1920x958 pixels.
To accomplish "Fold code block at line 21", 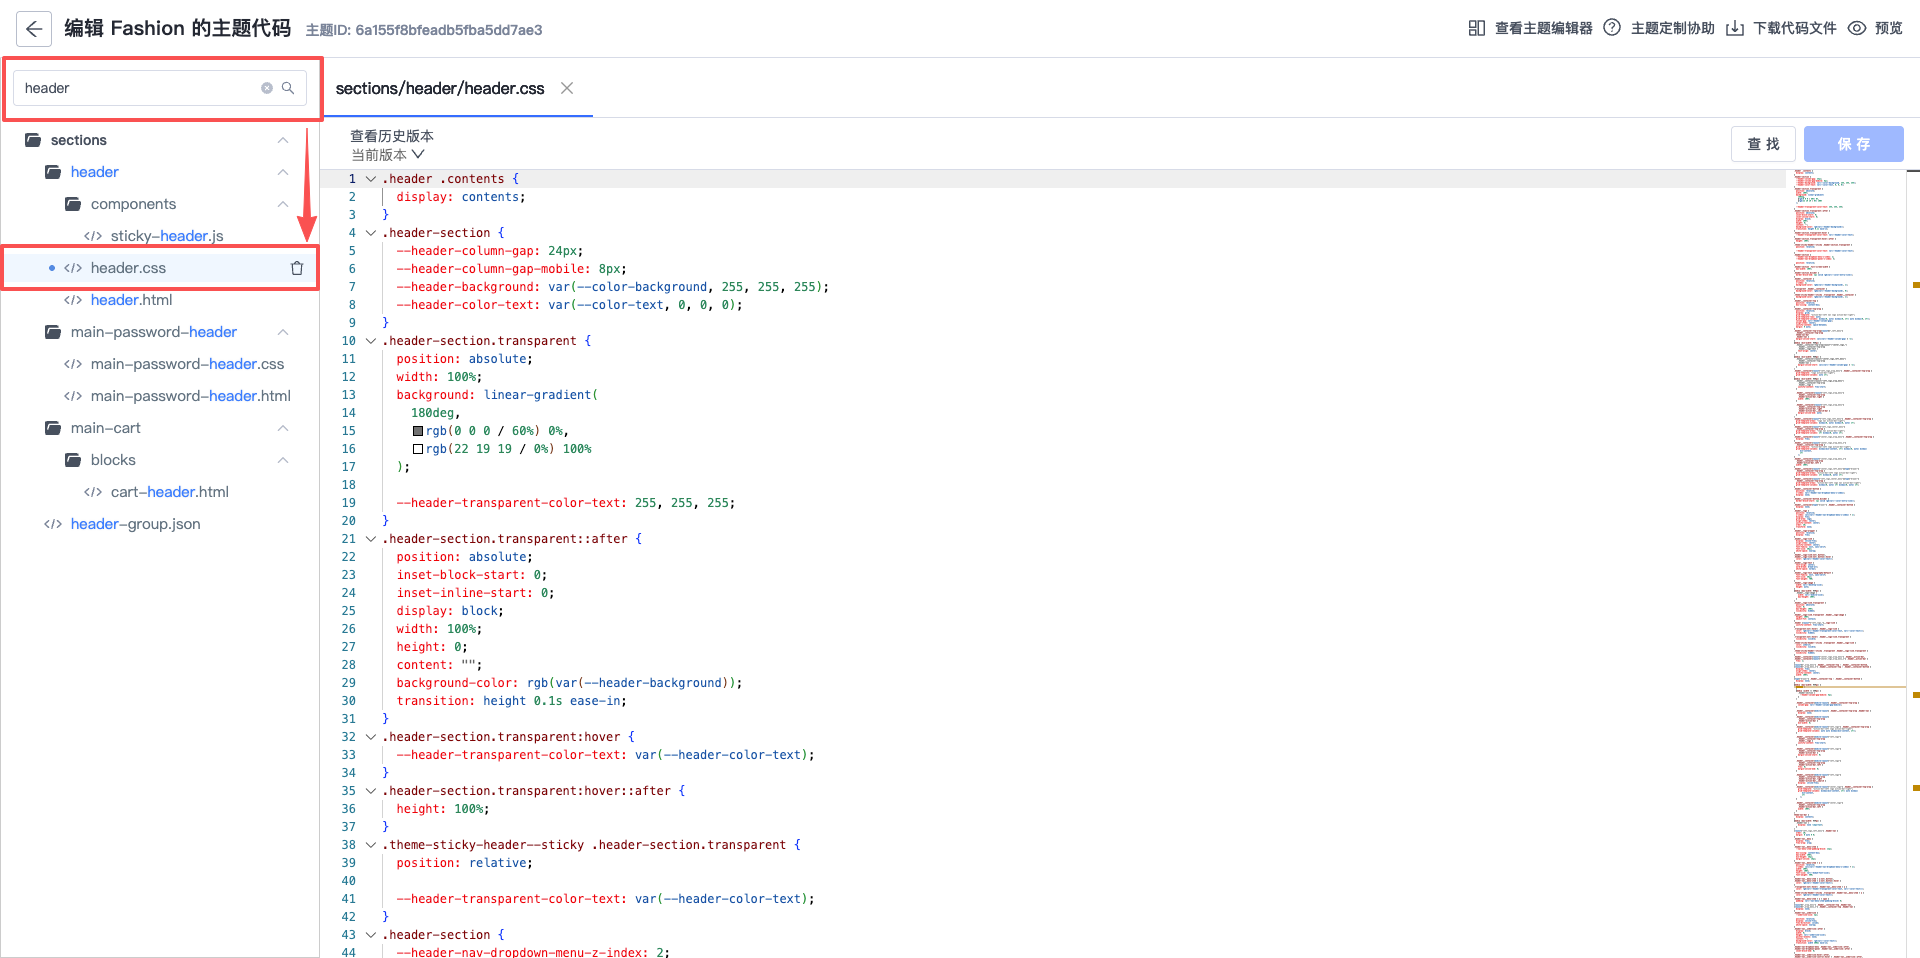I will pyautogui.click(x=371, y=539).
